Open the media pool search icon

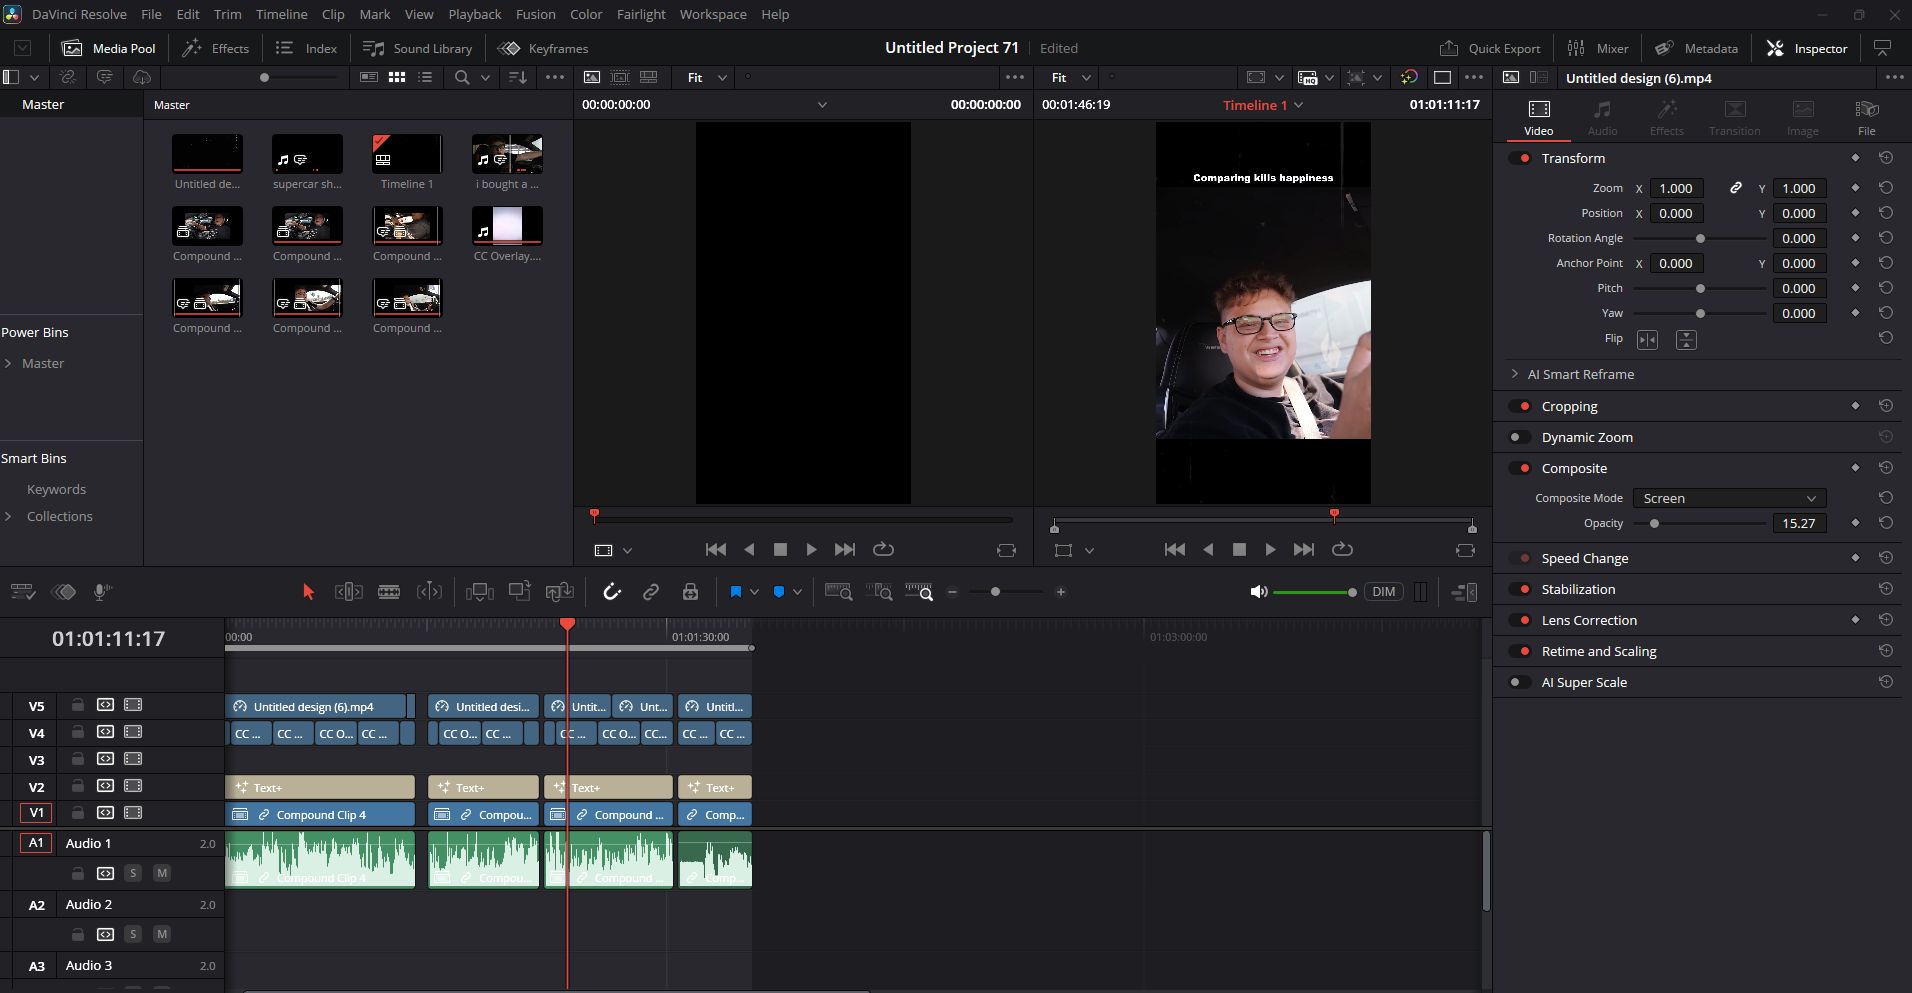click(462, 77)
